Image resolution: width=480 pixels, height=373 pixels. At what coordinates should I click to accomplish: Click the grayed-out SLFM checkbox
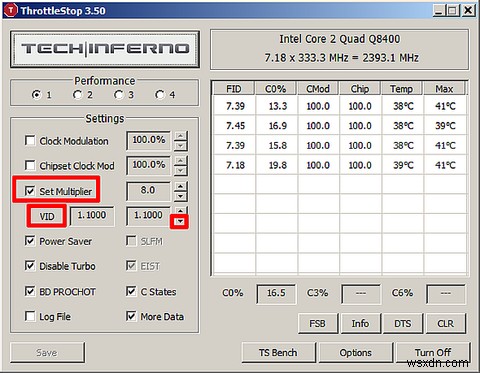[x=131, y=241]
